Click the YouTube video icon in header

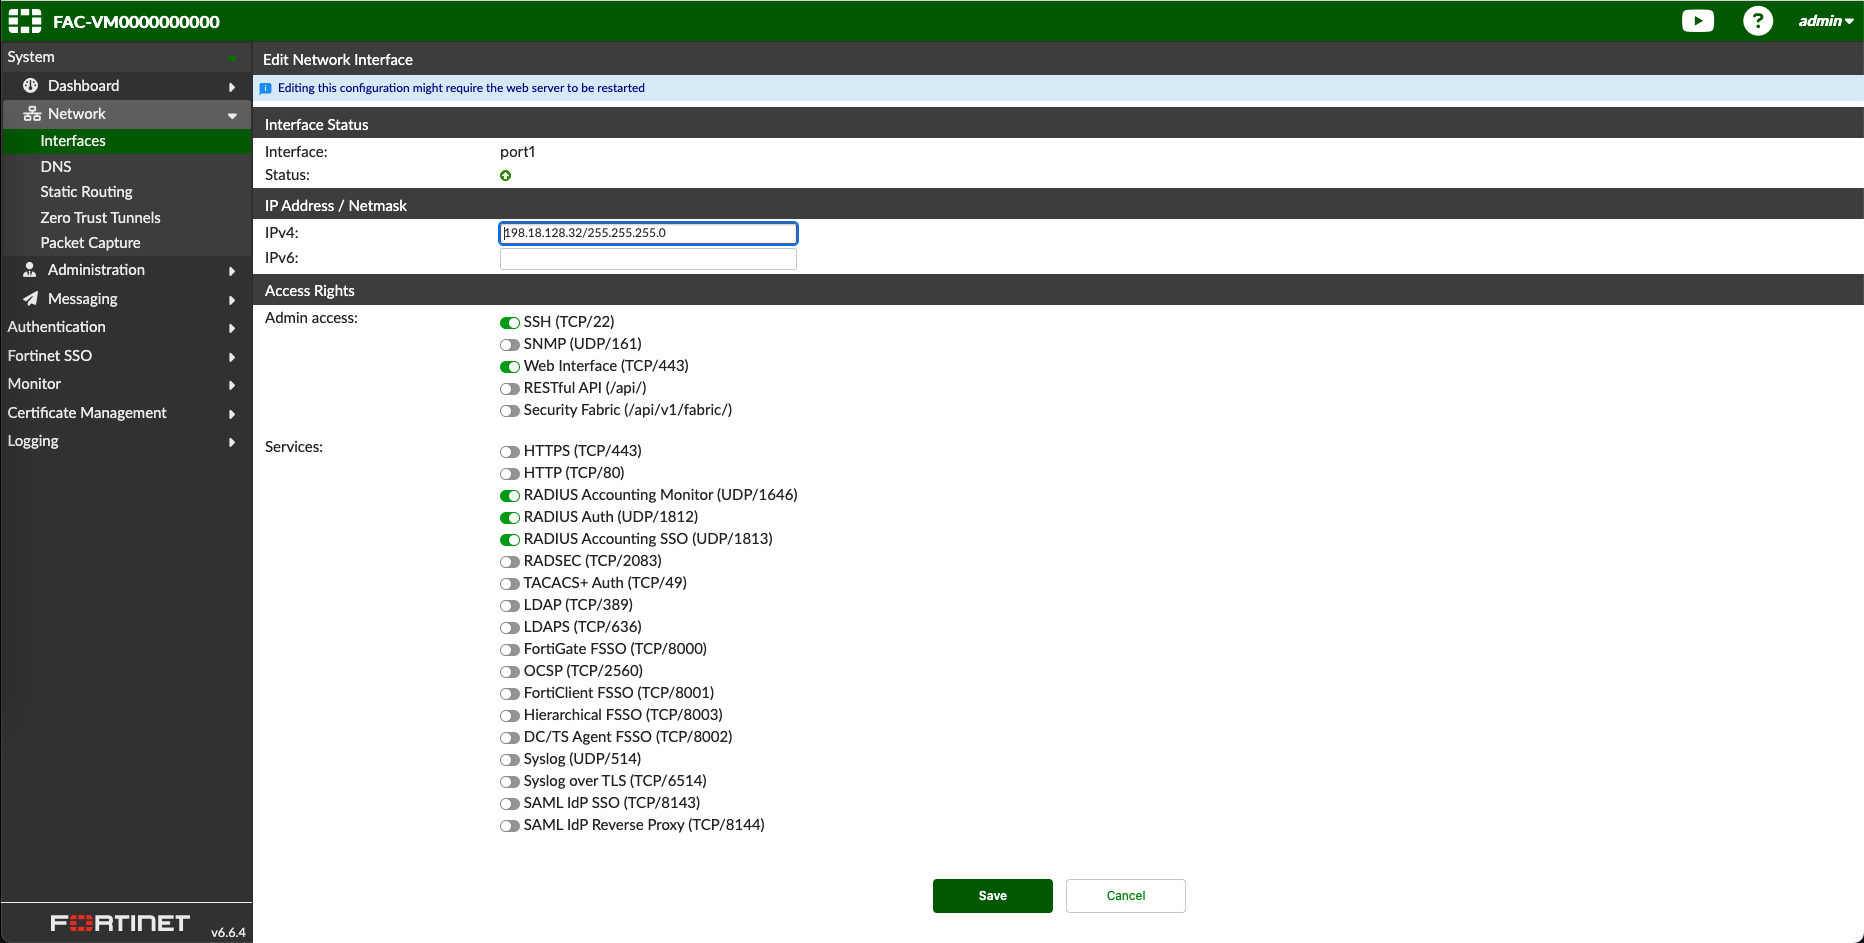pyautogui.click(x=1697, y=21)
